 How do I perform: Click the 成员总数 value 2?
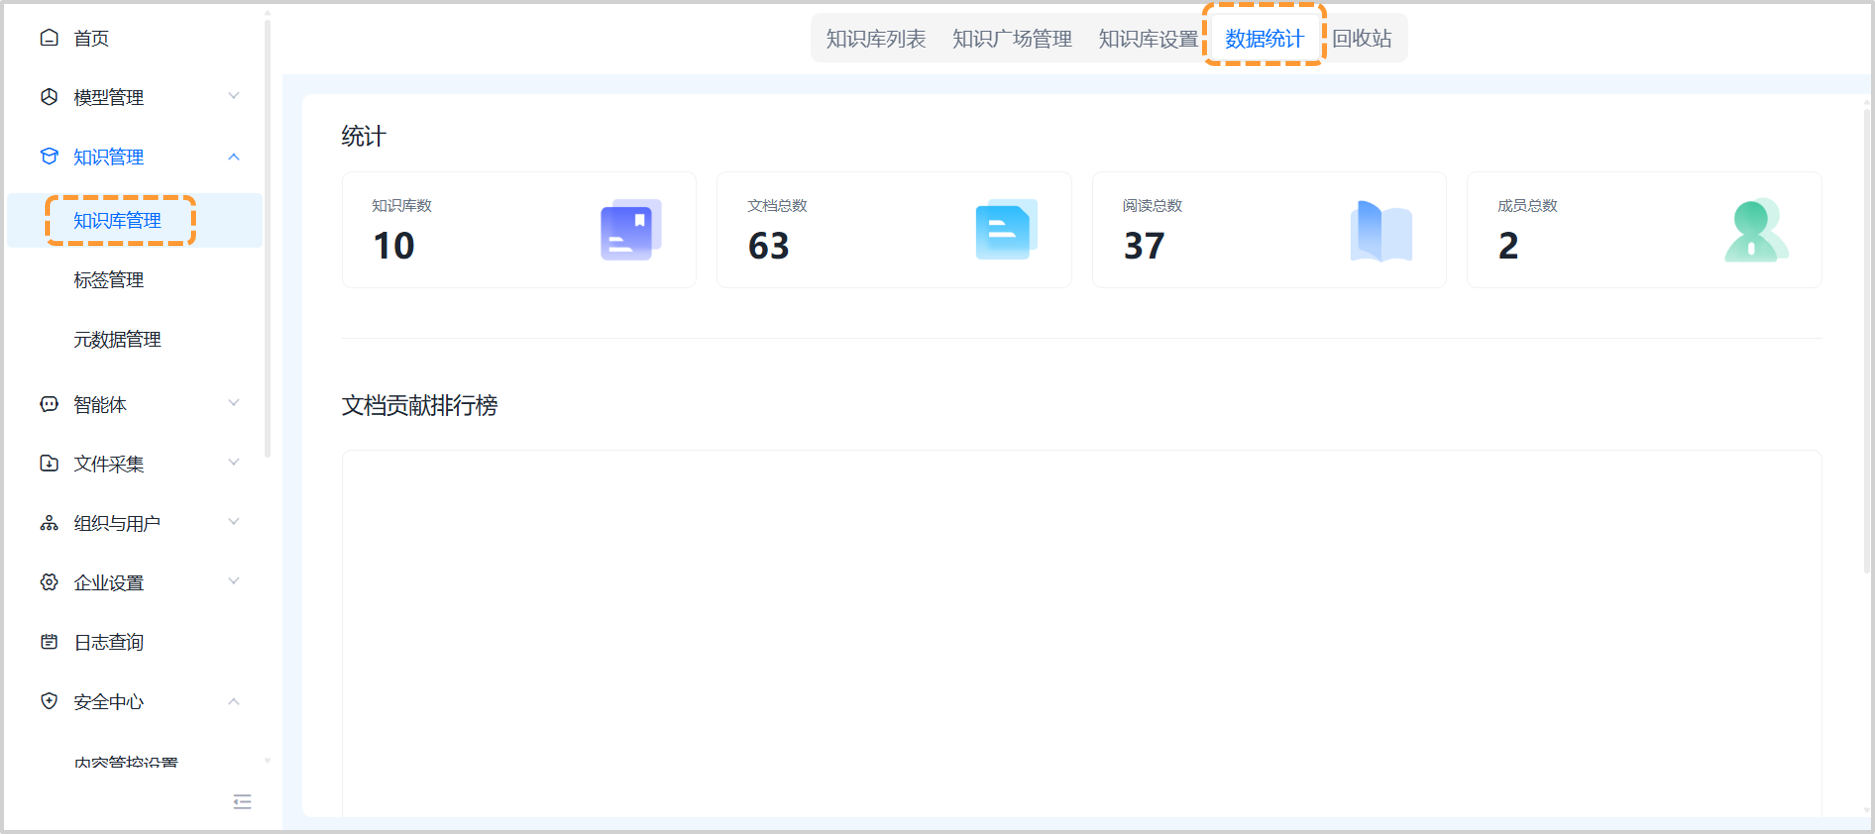(1508, 246)
